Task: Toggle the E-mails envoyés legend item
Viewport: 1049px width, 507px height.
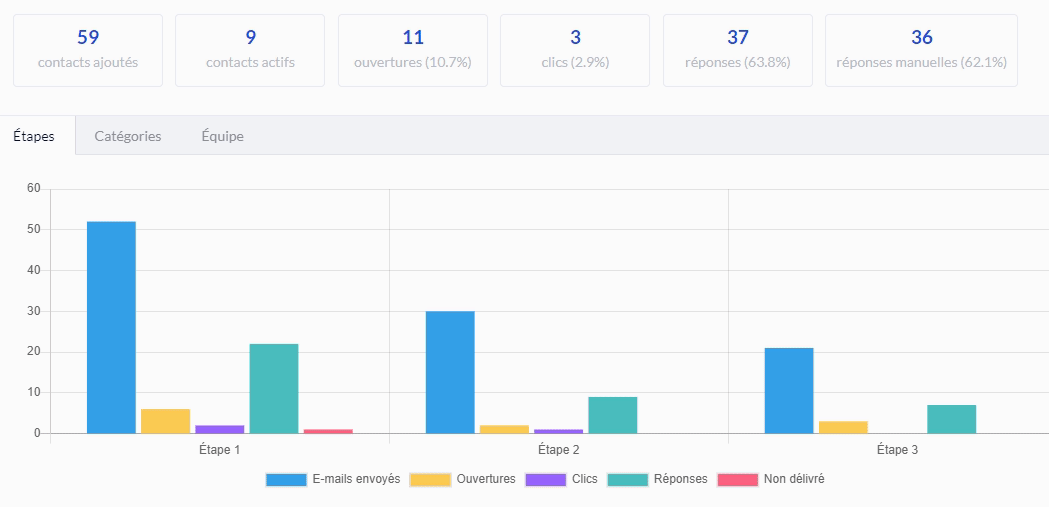Action: click(332, 479)
